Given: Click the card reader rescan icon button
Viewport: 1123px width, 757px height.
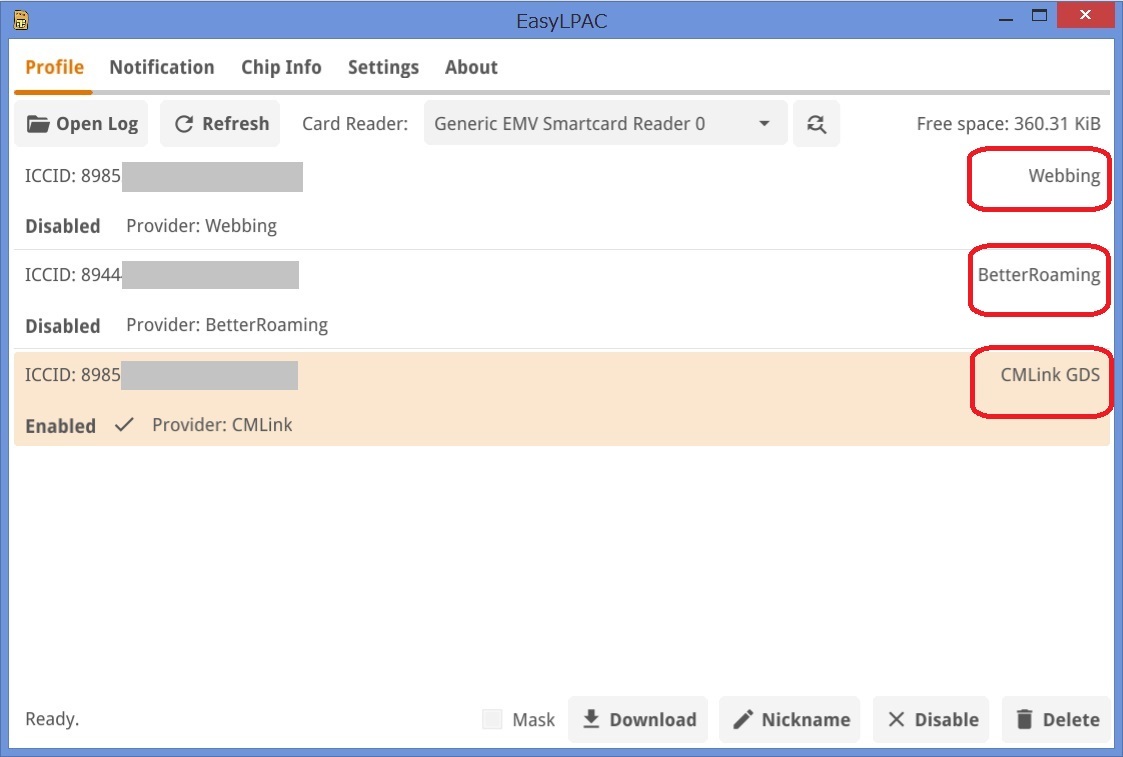Looking at the screenshot, I should 816,124.
